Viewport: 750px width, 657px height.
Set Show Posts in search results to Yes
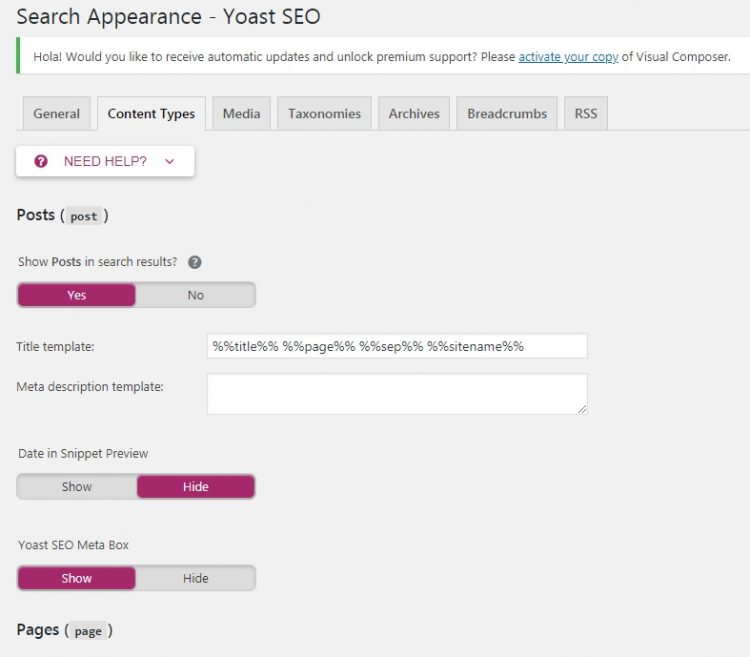pyautogui.click(x=77, y=295)
